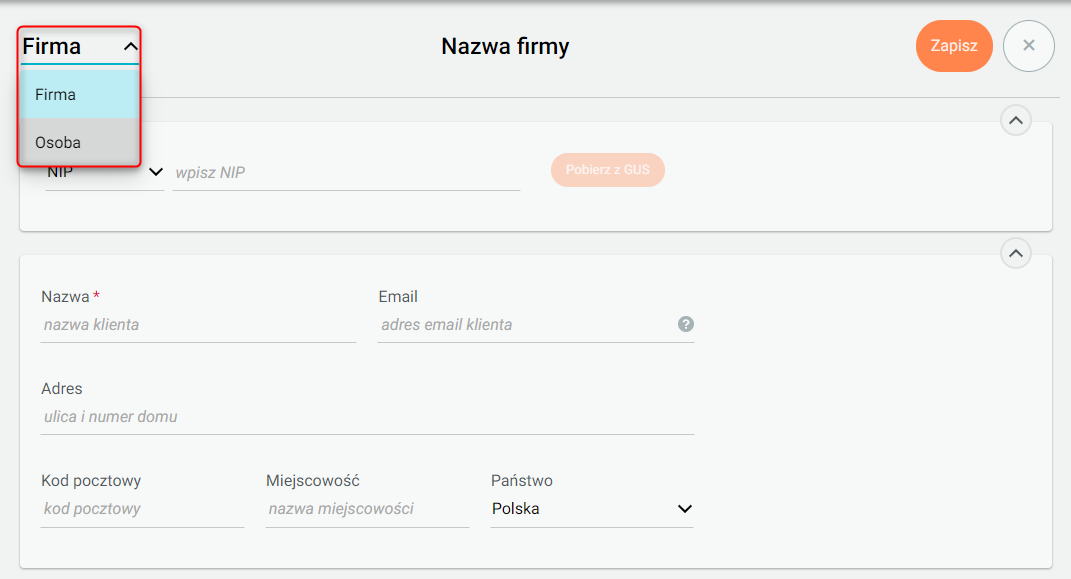Click the kod pocztowy input field
This screenshot has width=1071, height=579.
pos(142,509)
